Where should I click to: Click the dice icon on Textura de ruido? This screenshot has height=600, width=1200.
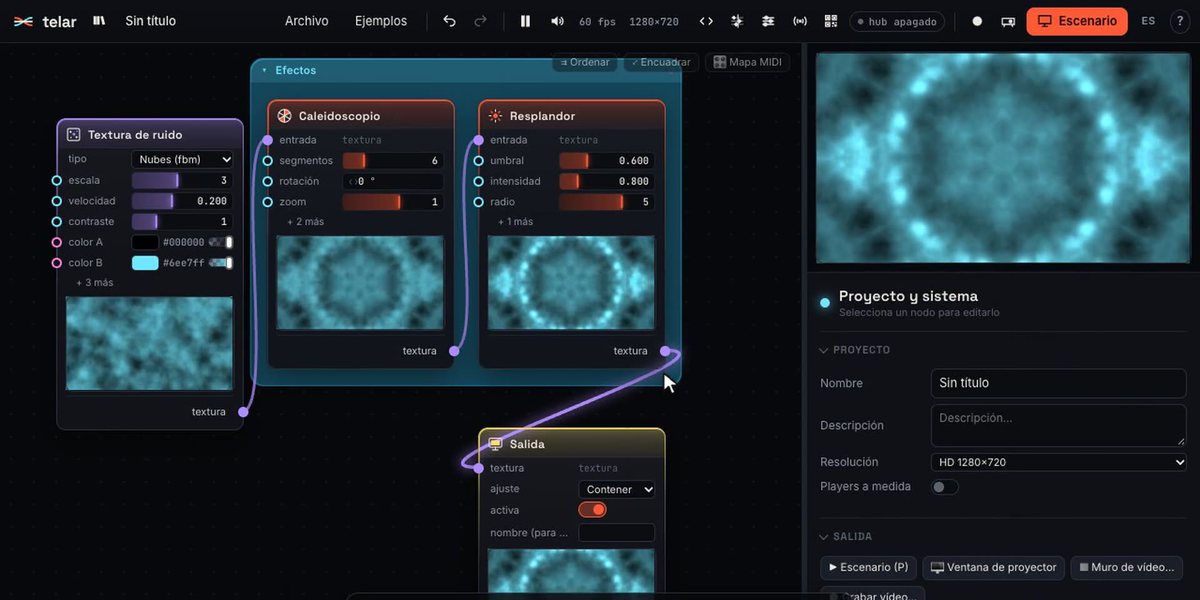pyautogui.click(x=73, y=135)
